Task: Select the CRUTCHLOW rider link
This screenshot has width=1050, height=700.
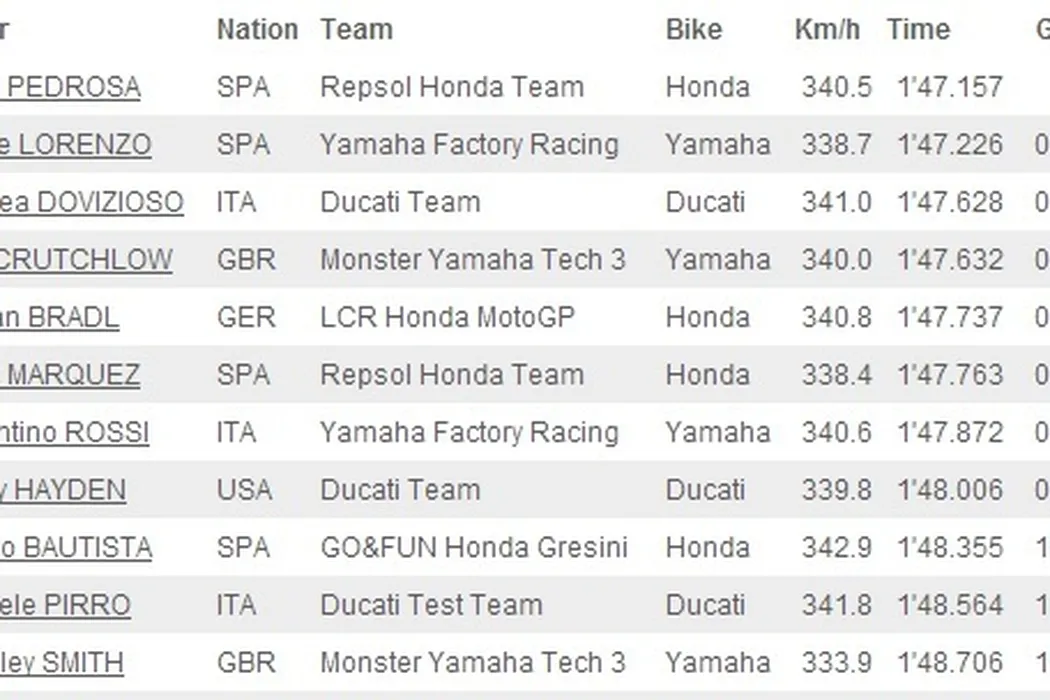Action: click(x=86, y=260)
